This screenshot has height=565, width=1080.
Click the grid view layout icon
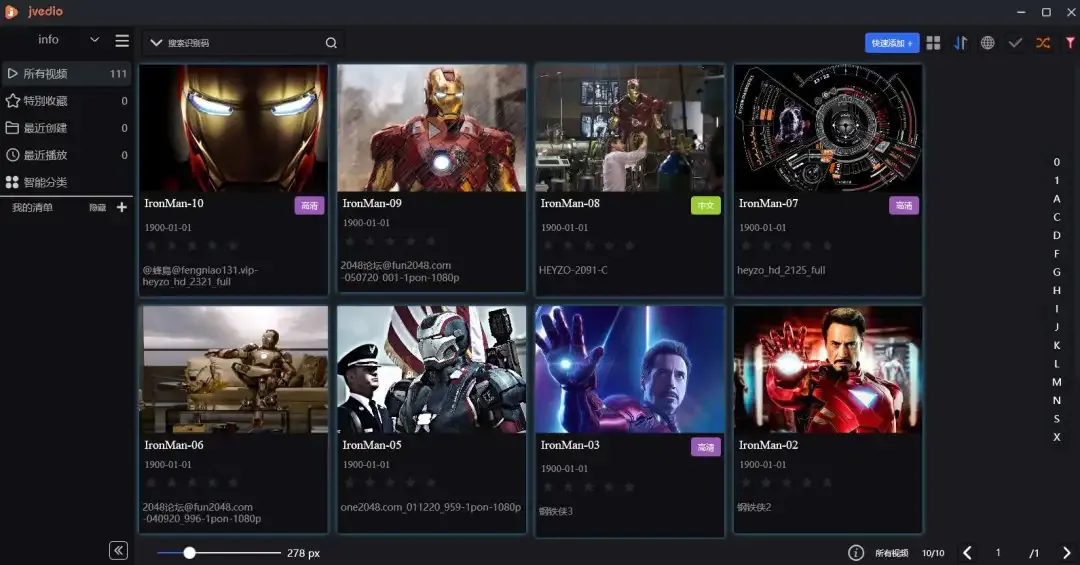(933, 43)
